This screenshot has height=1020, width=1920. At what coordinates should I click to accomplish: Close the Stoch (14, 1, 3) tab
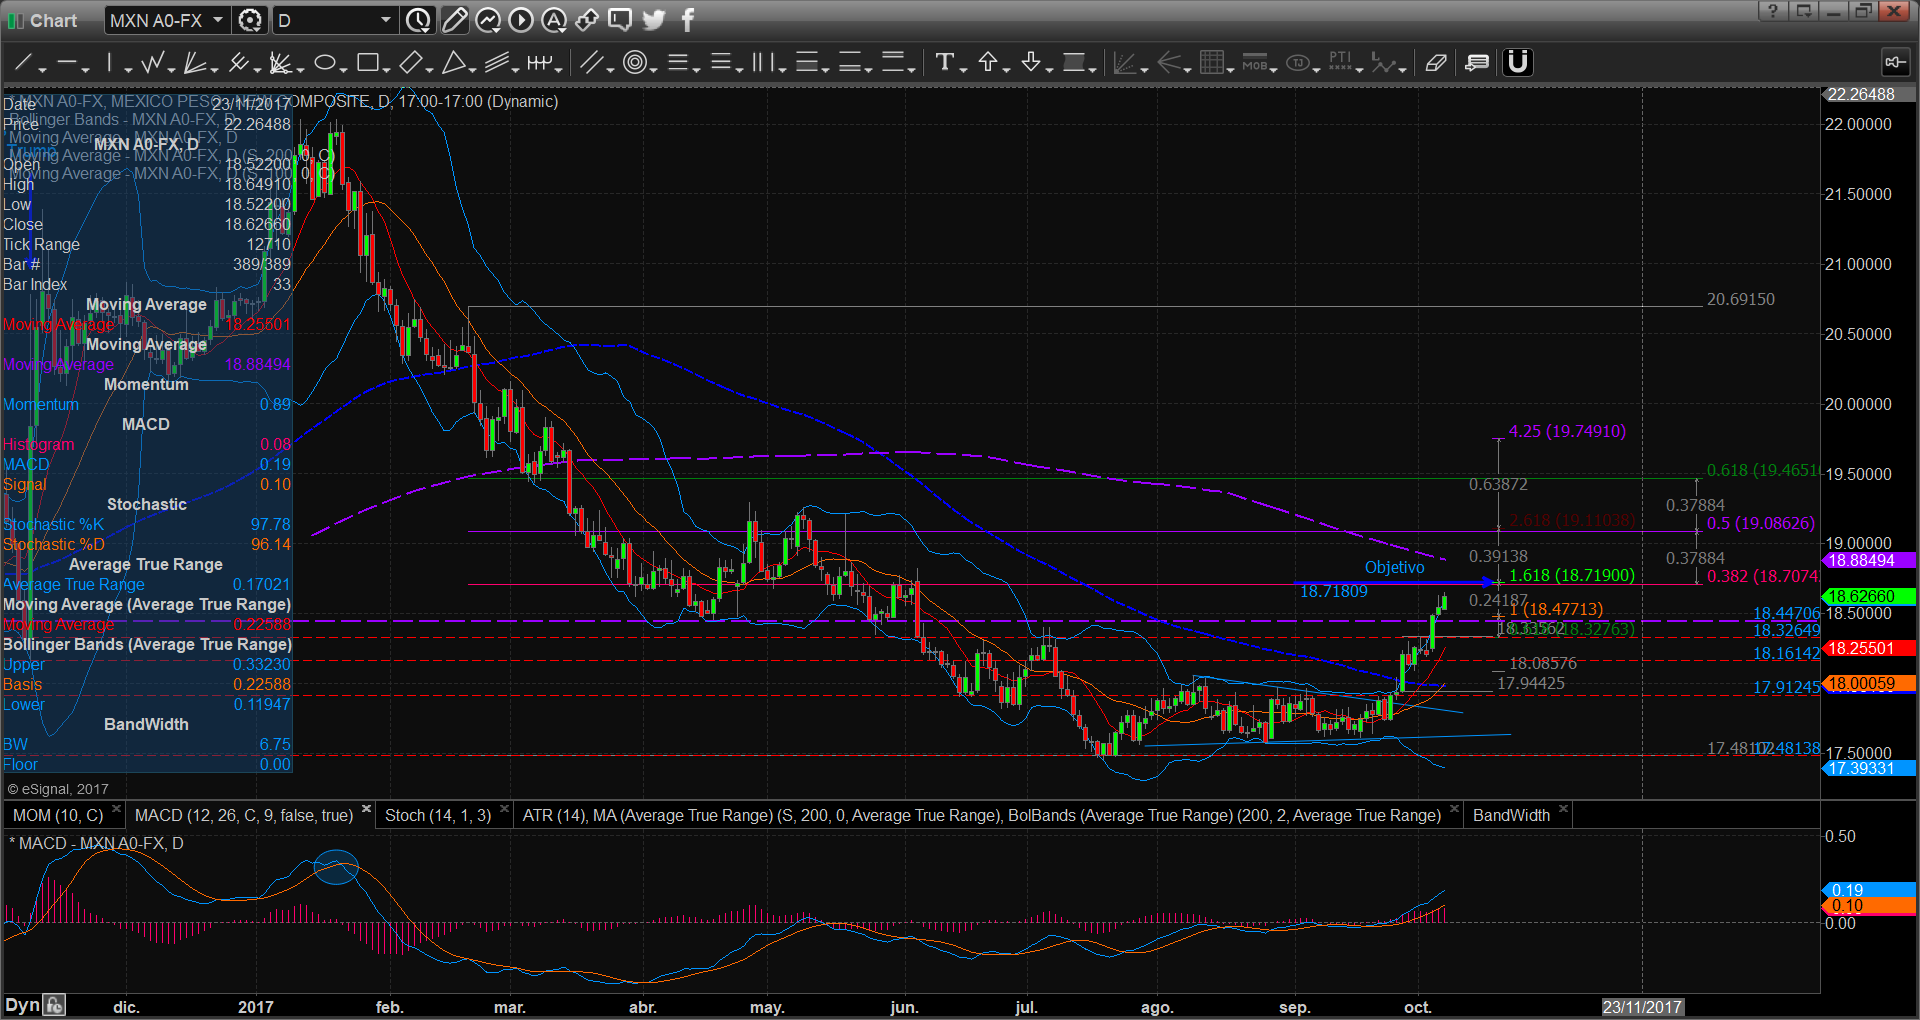504,809
